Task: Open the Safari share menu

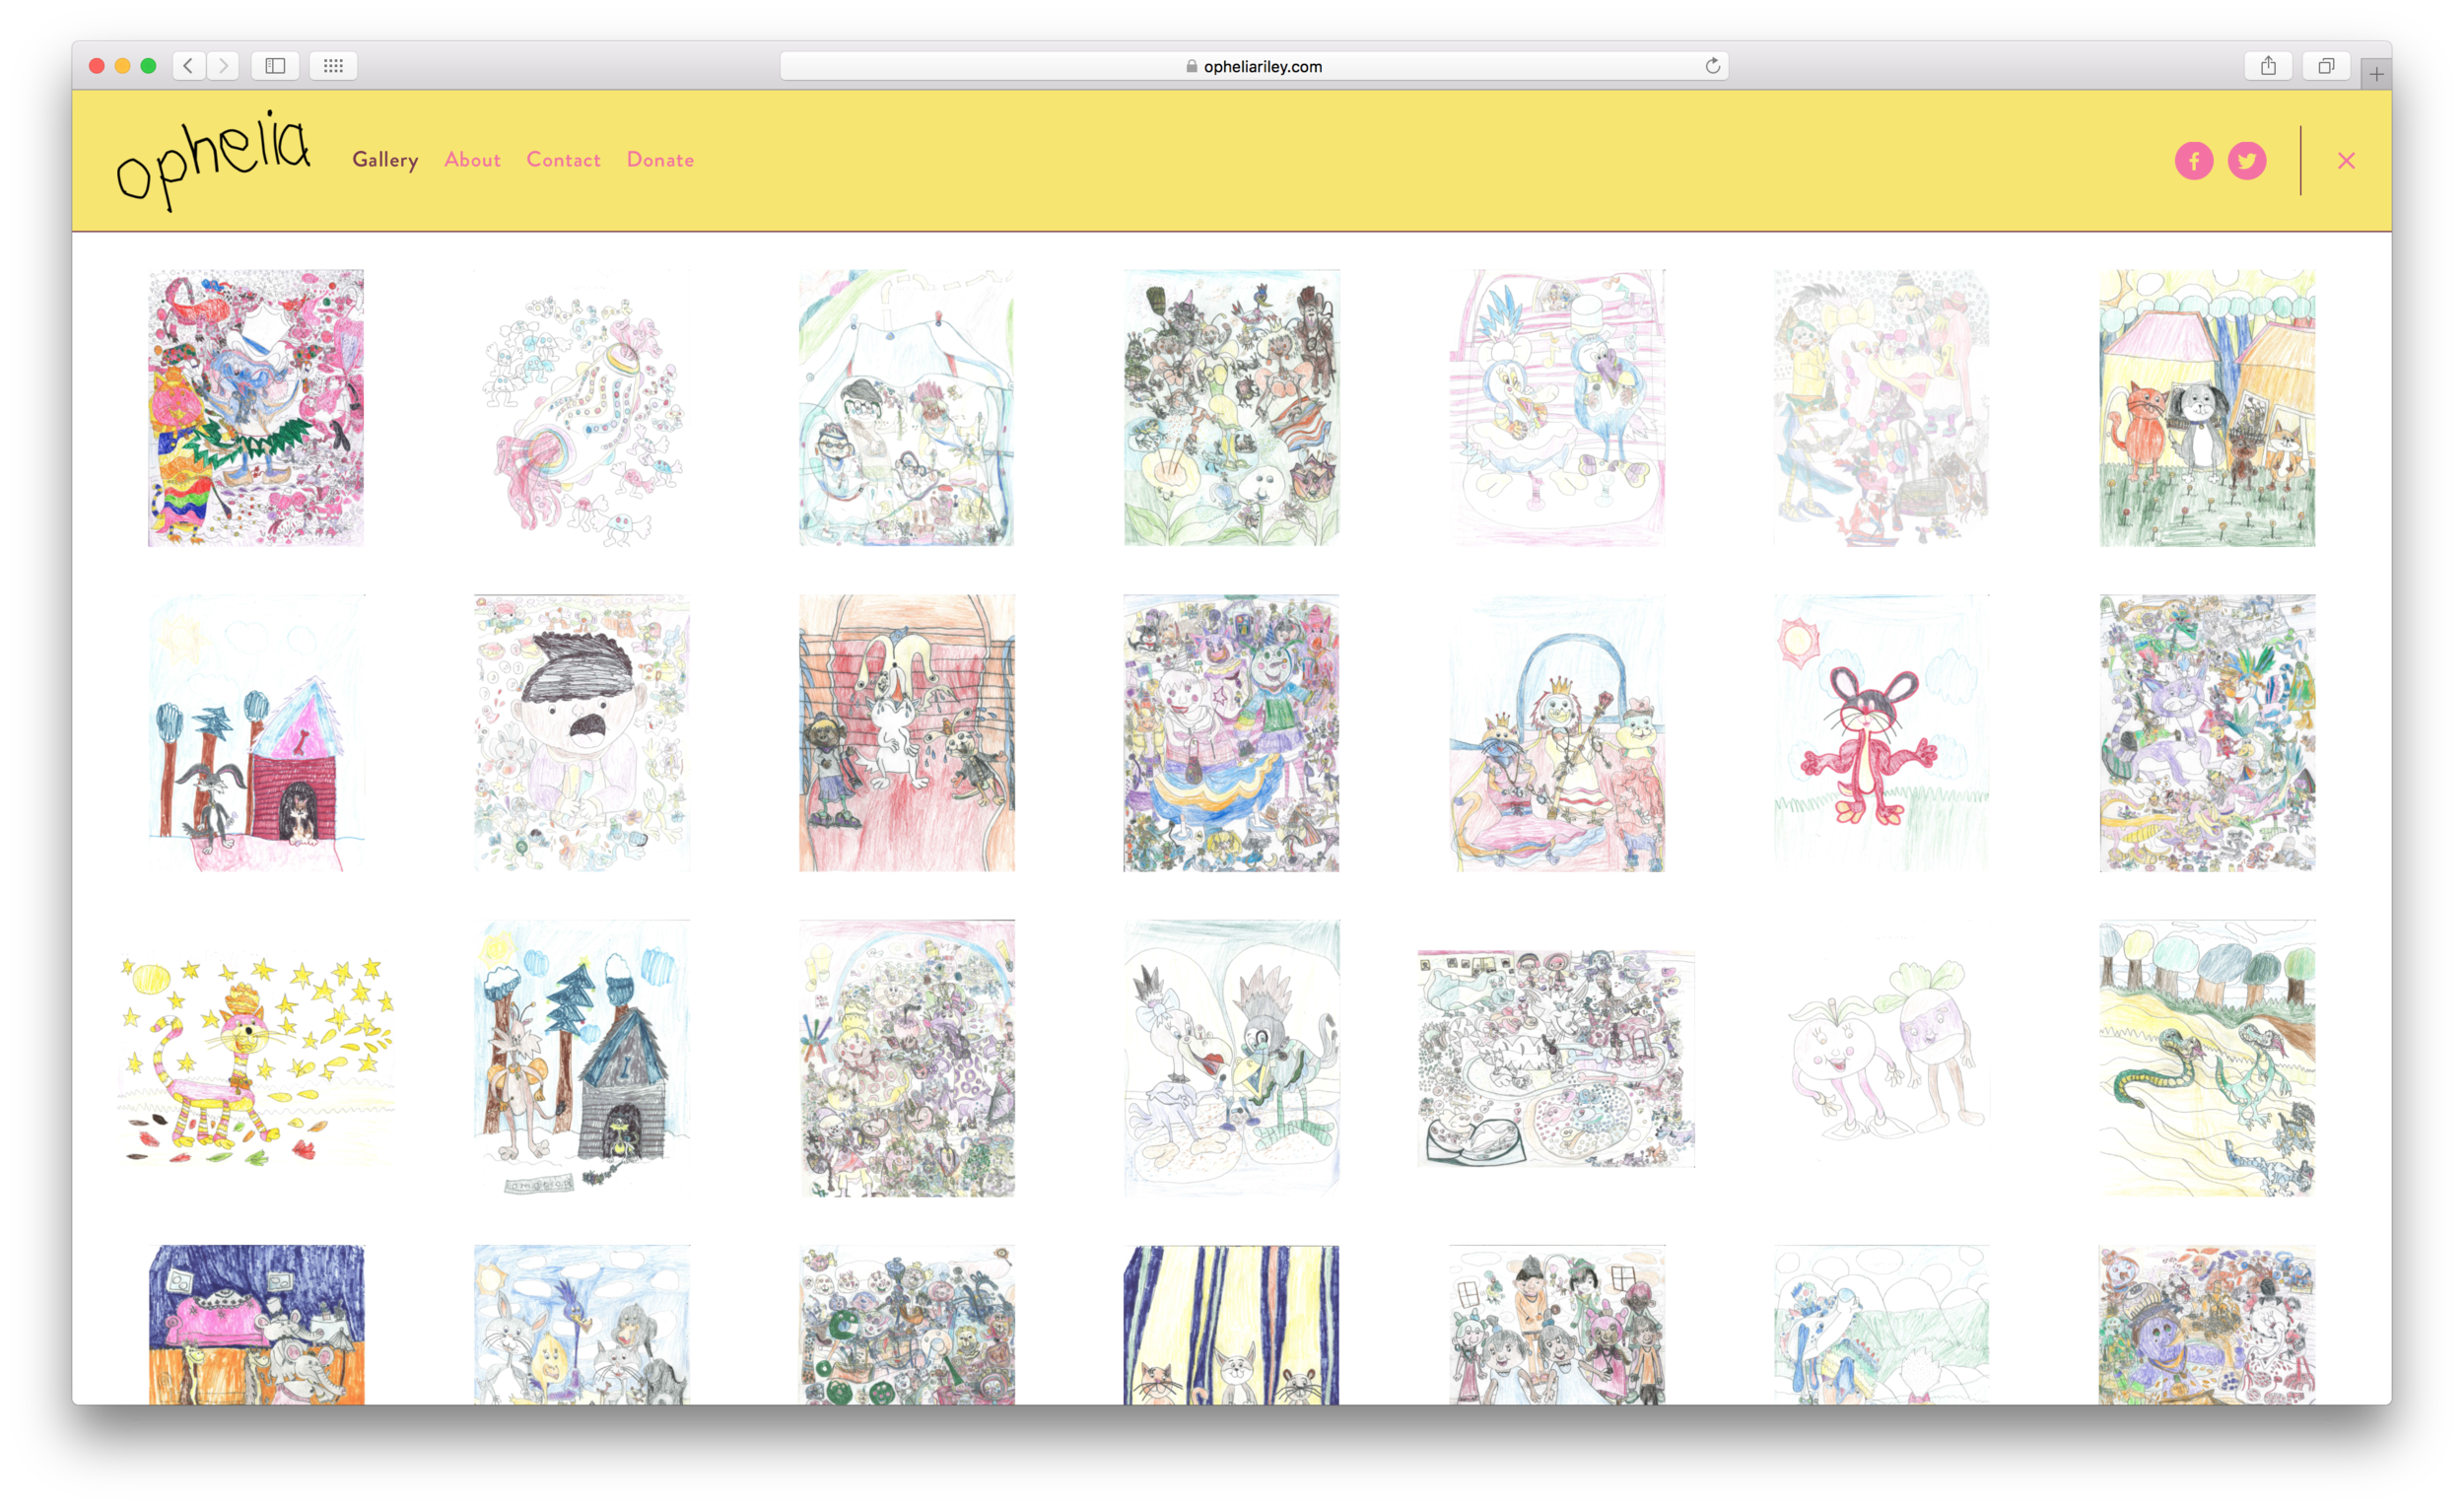Action: [x=2268, y=66]
